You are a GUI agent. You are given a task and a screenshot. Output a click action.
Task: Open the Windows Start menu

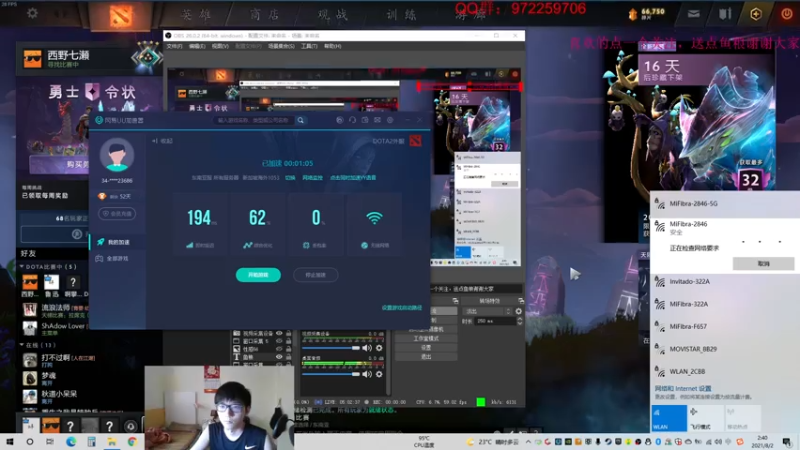(x=10, y=441)
